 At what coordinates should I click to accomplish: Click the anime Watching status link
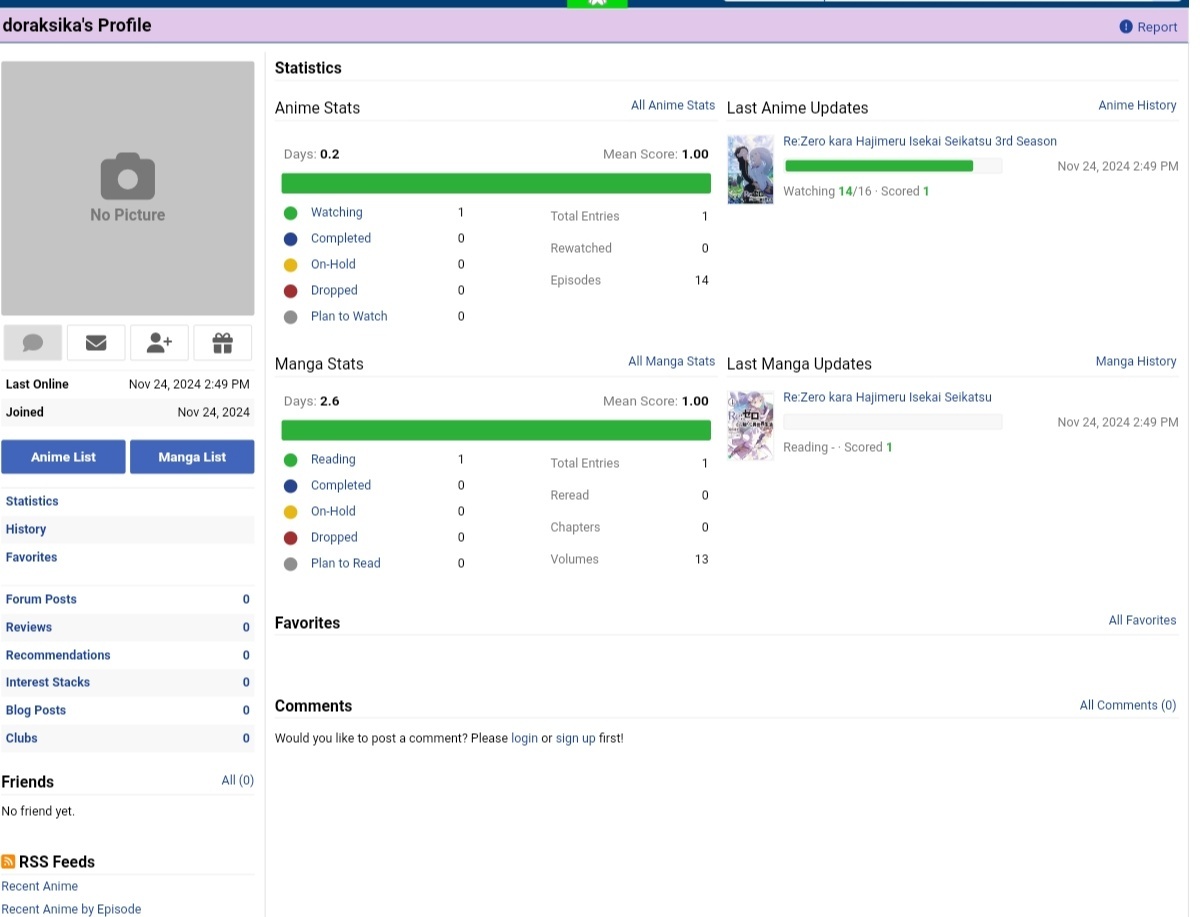tap(336, 212)
